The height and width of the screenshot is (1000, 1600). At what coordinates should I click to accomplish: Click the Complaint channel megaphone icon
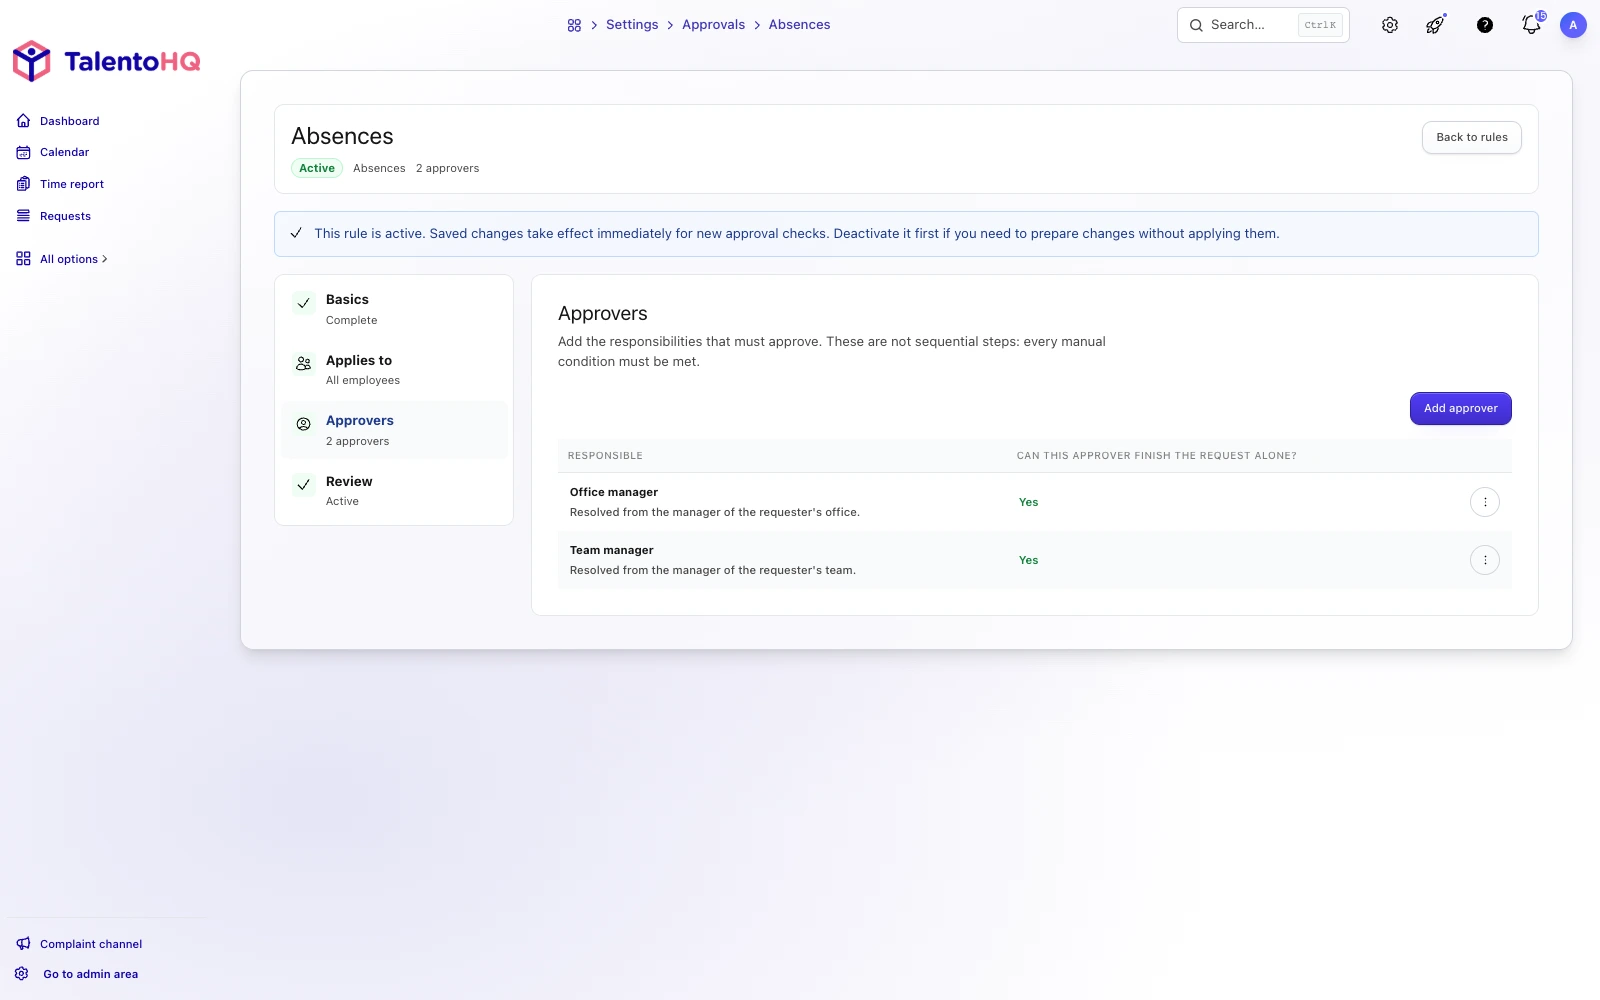pyautogui.click(x=23, y=944)
